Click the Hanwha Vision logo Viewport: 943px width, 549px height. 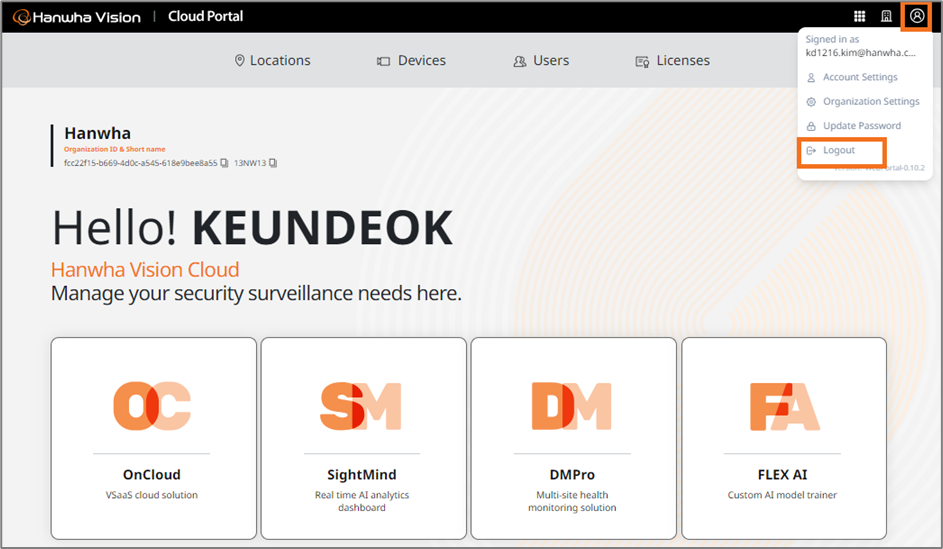coord(76,17)
